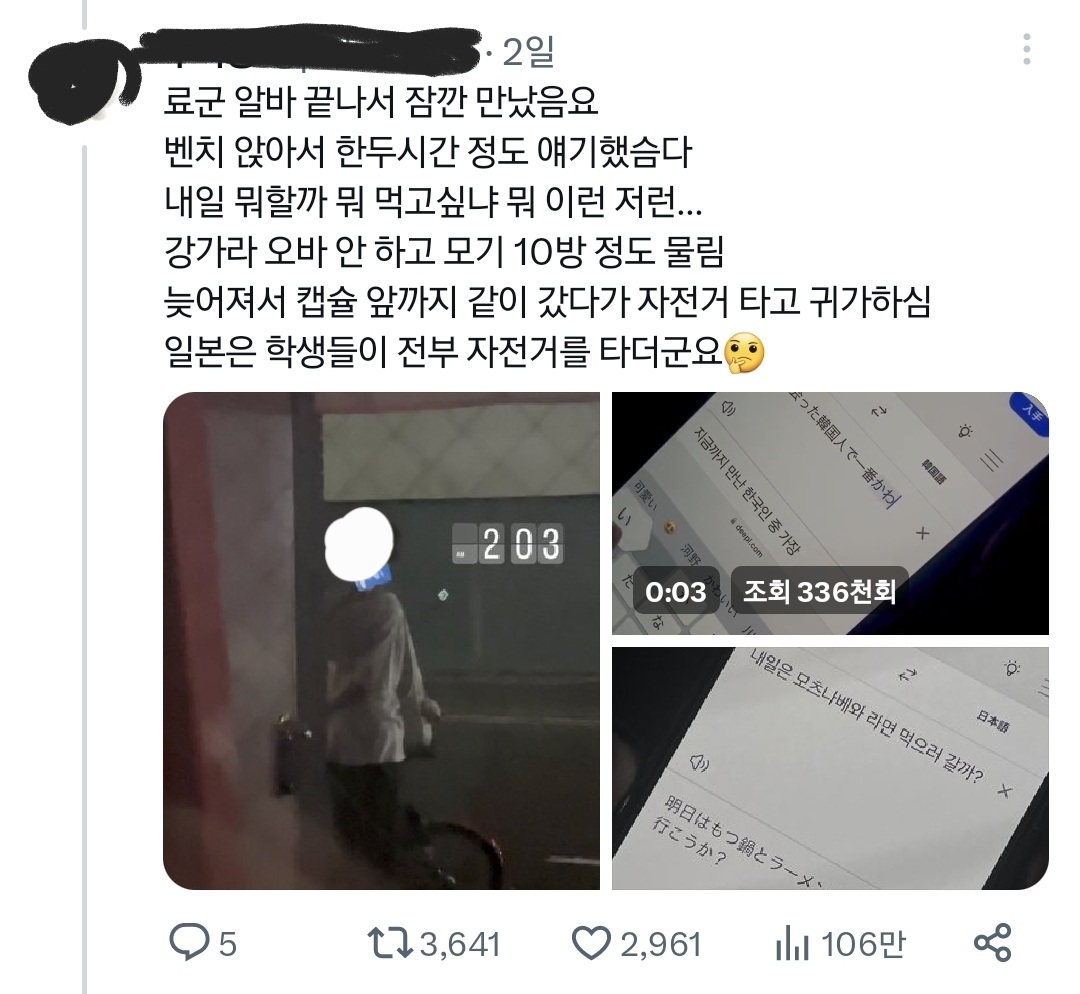Like the tweet with heart icon
The image size is (1080, 994).
click(x=592, y=943)
